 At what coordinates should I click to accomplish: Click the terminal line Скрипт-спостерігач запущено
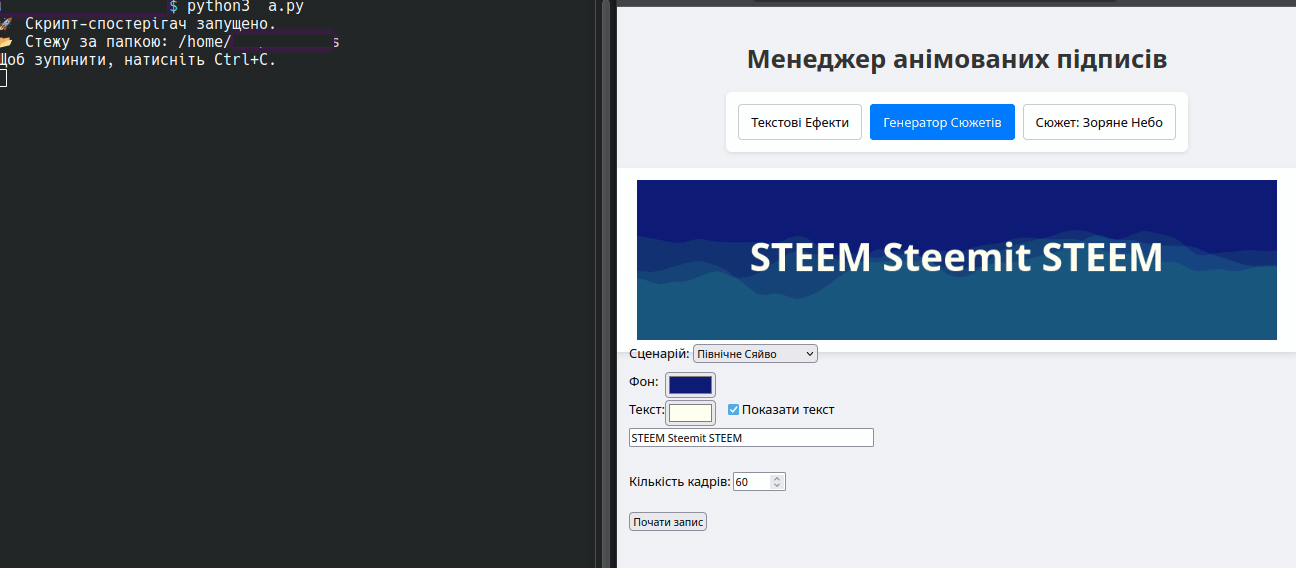150,24
